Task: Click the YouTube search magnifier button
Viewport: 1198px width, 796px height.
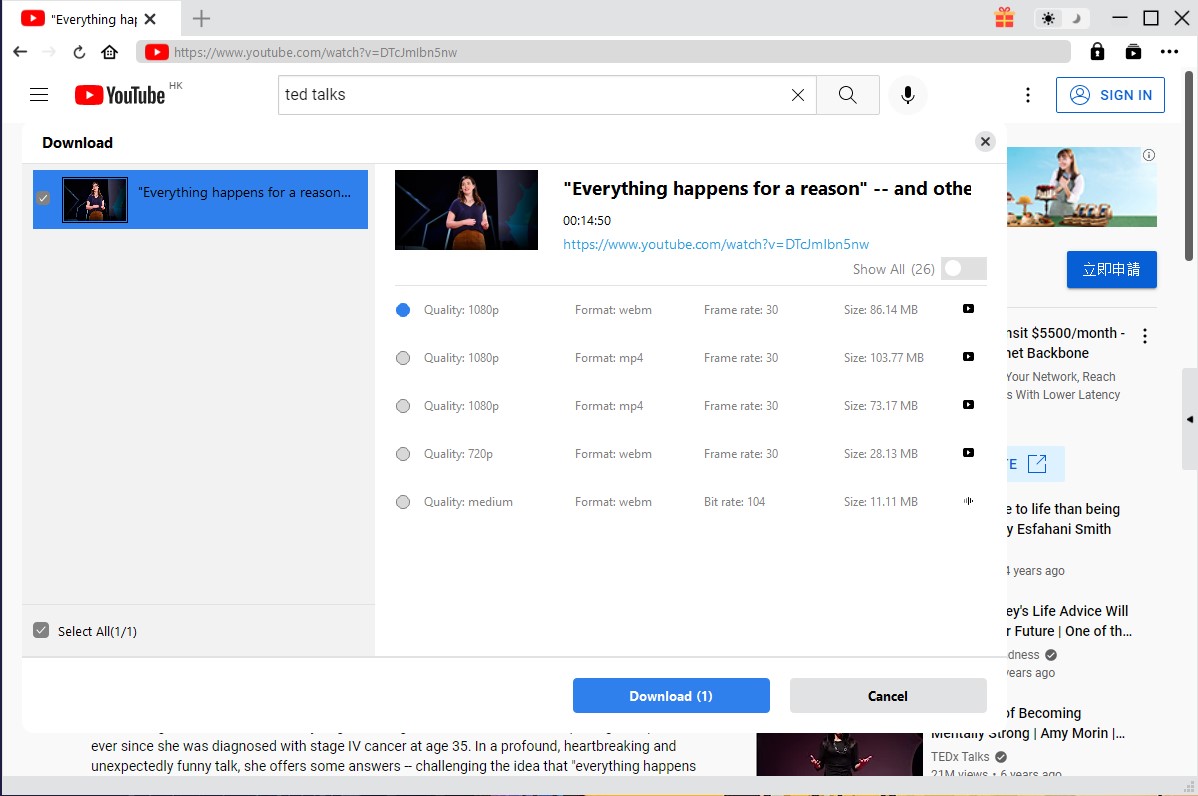Action: pyautogui.click(x=847, y=95)
